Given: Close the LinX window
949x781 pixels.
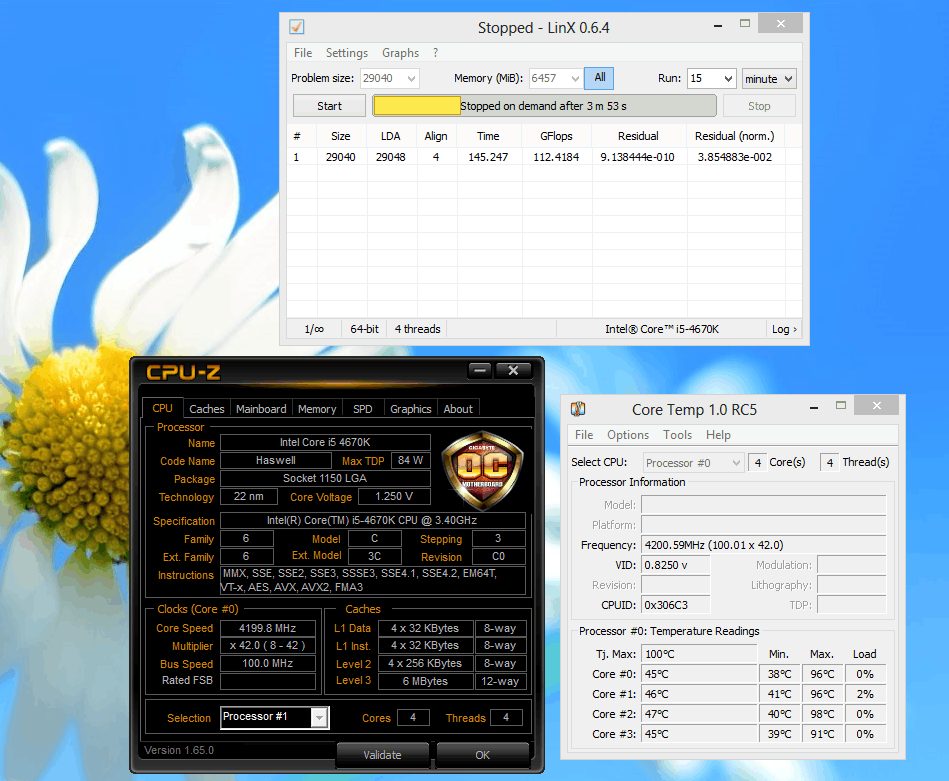Looking at the screenshot, I should pyautogui.click(x=781, y=24).
